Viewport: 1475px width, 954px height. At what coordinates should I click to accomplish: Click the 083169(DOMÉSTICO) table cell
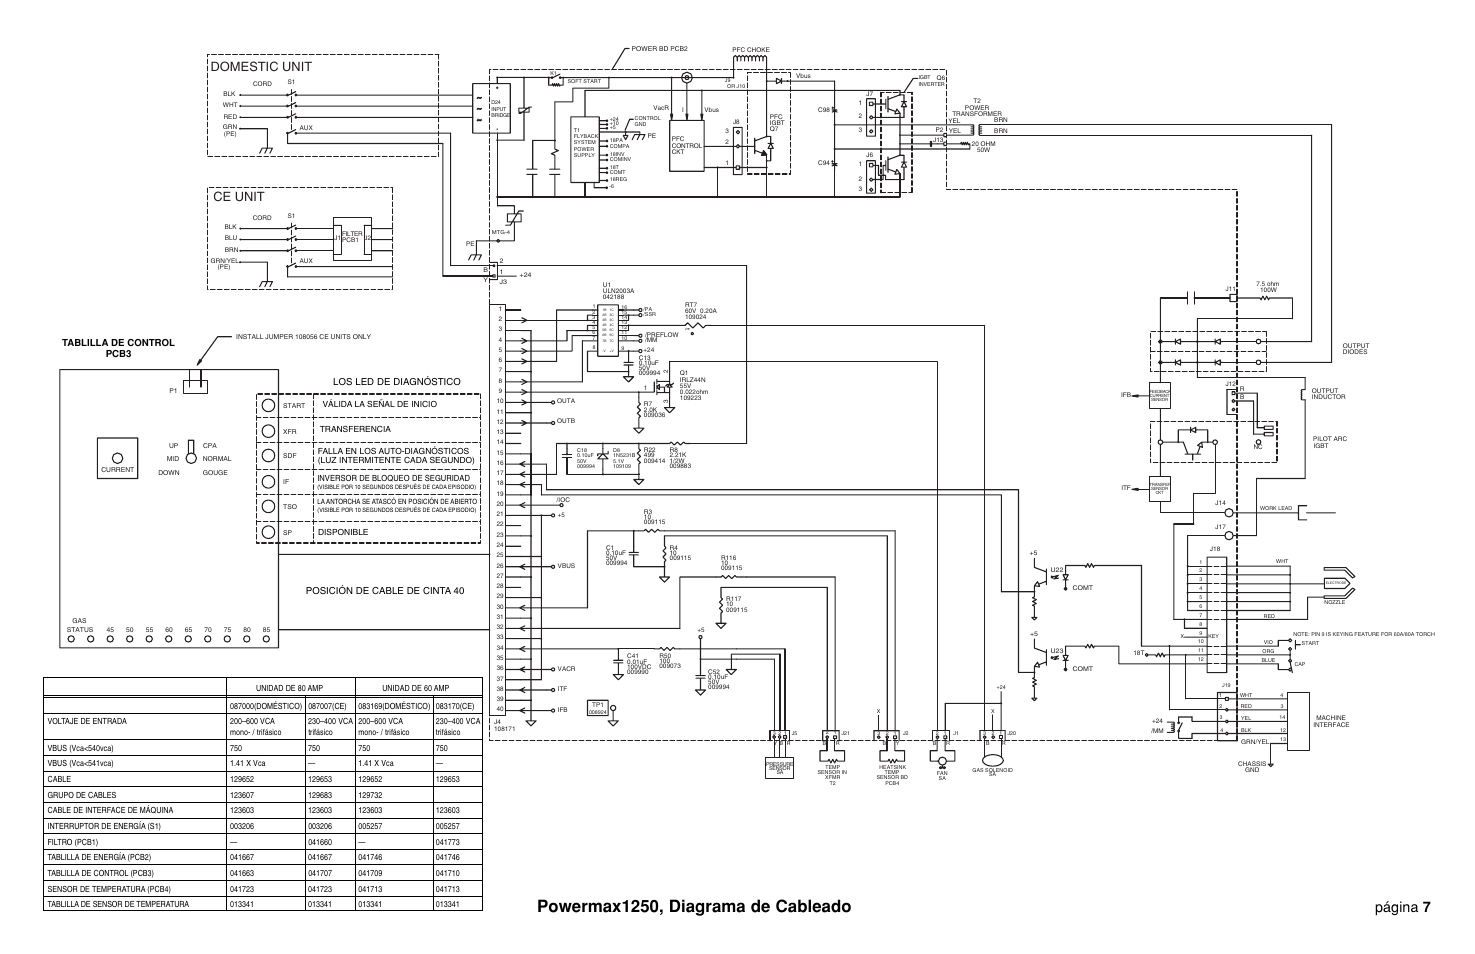click(x=393, y=706)
